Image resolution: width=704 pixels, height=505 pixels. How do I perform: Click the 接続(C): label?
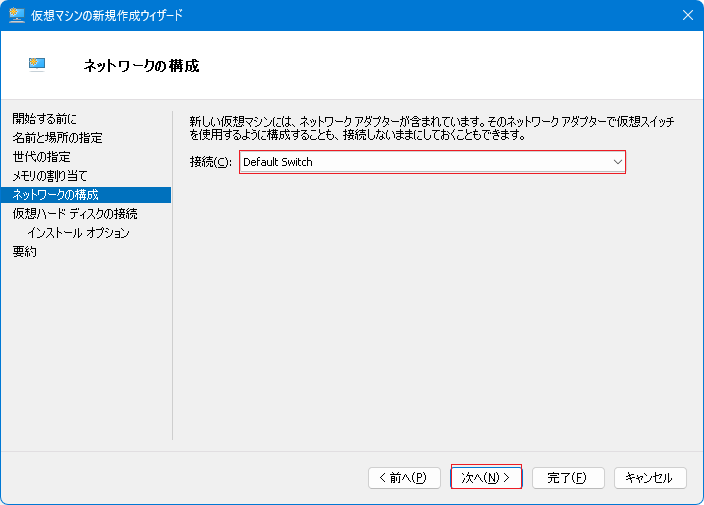(211, 162)
